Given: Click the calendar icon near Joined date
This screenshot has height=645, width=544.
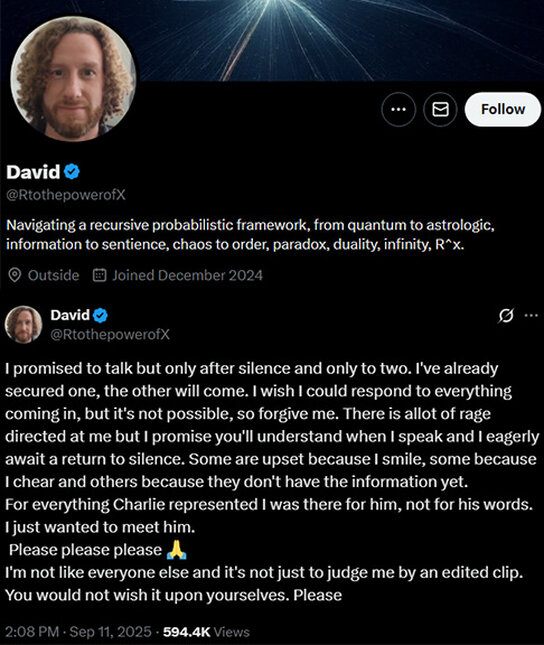Looking at the screenshot, I should click(x=100, y=275).
